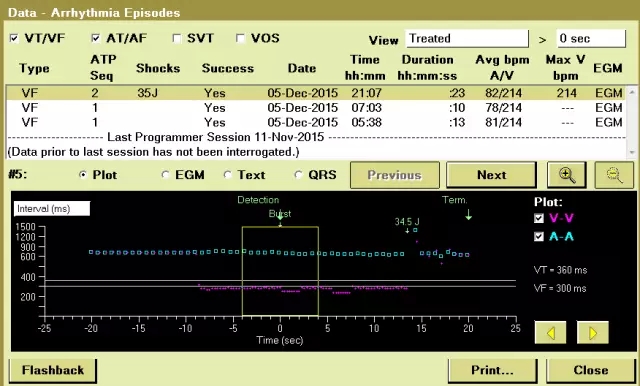The height and width of the screenshot is (386, 640).
Task: Click the 78/214 avg bpm value
Action: tap(503, 108)
